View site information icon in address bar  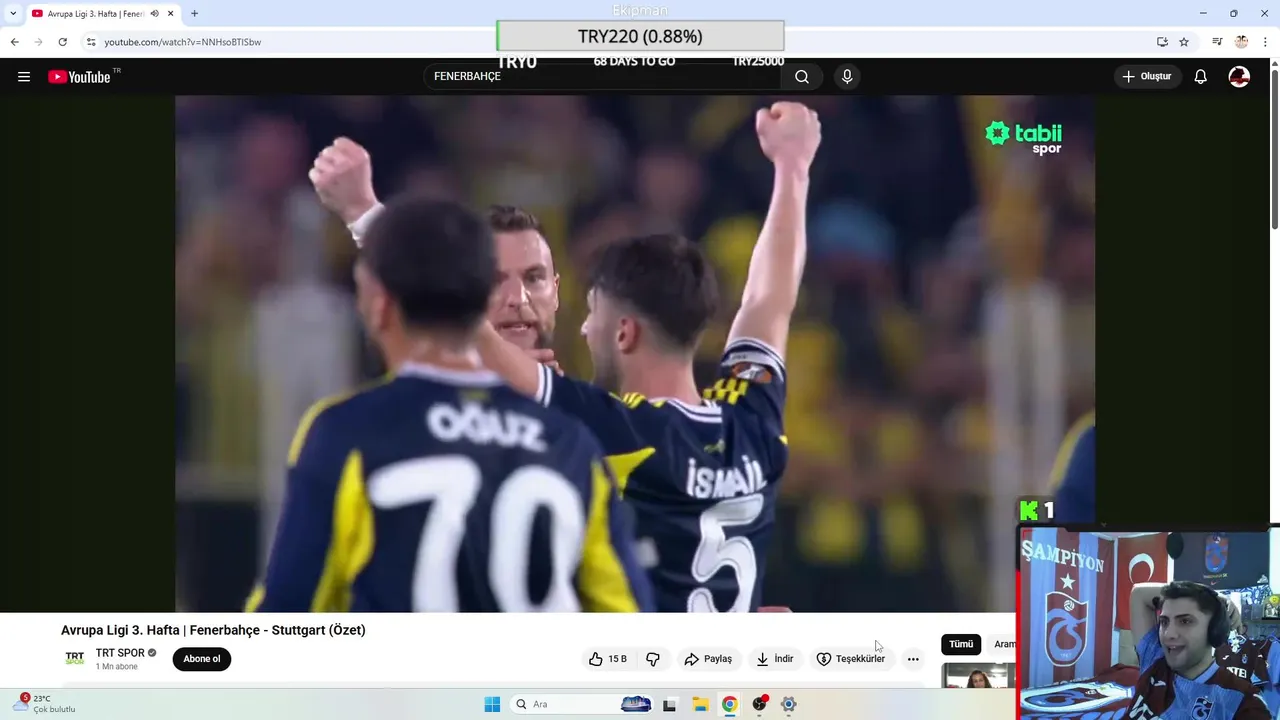pos(91,42)
